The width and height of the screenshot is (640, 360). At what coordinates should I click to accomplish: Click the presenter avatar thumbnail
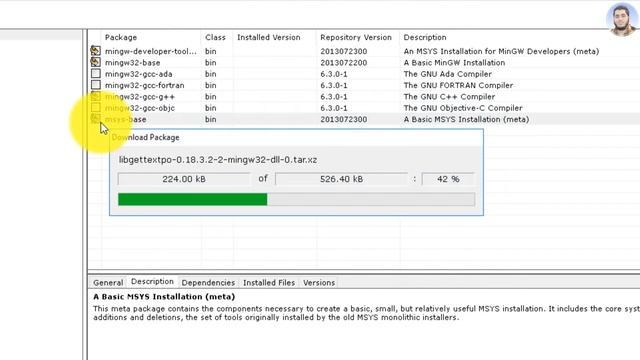[622, 19]
